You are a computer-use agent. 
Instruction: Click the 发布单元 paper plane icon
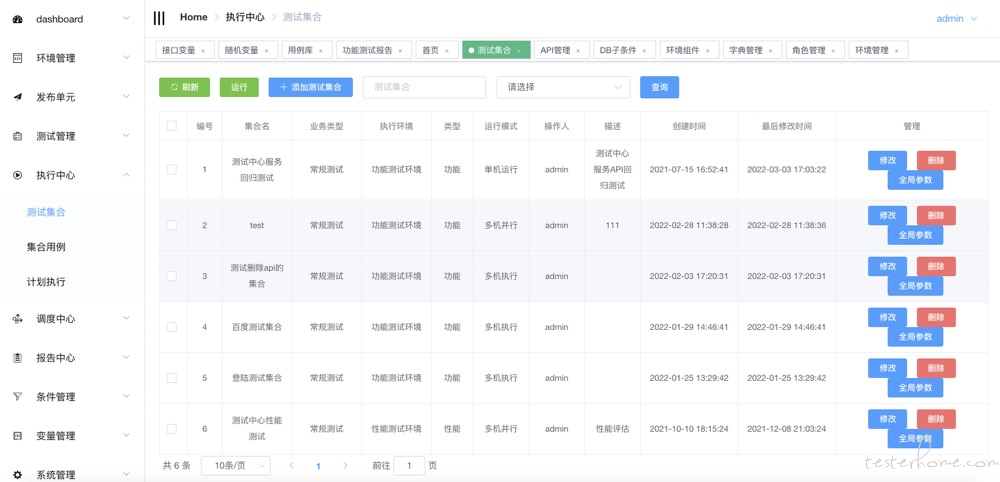[18, 97]
